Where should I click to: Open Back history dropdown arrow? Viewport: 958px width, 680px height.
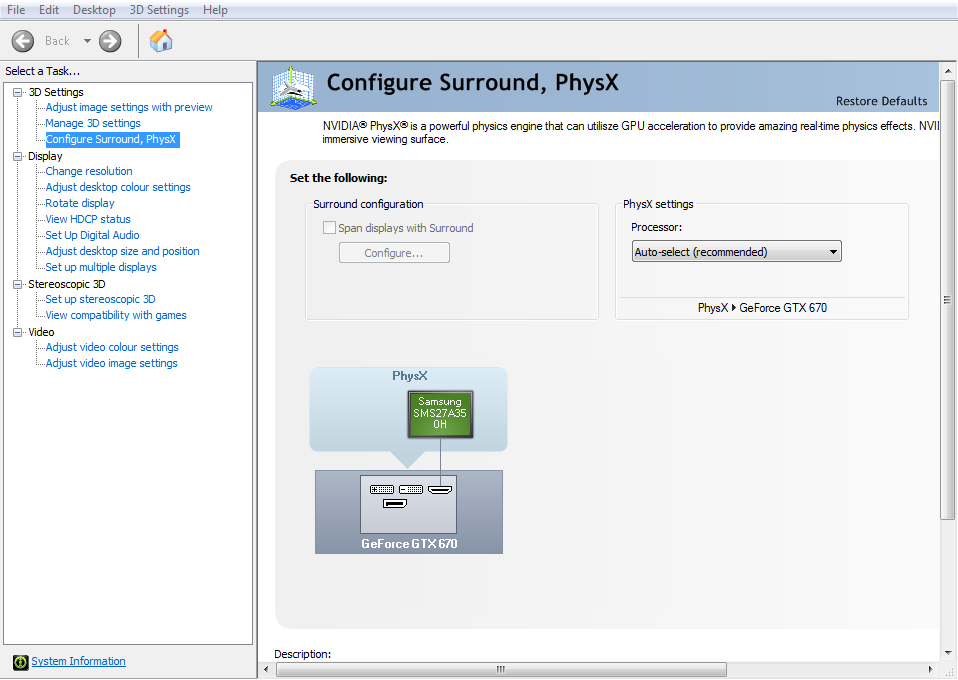click(87, 41)
